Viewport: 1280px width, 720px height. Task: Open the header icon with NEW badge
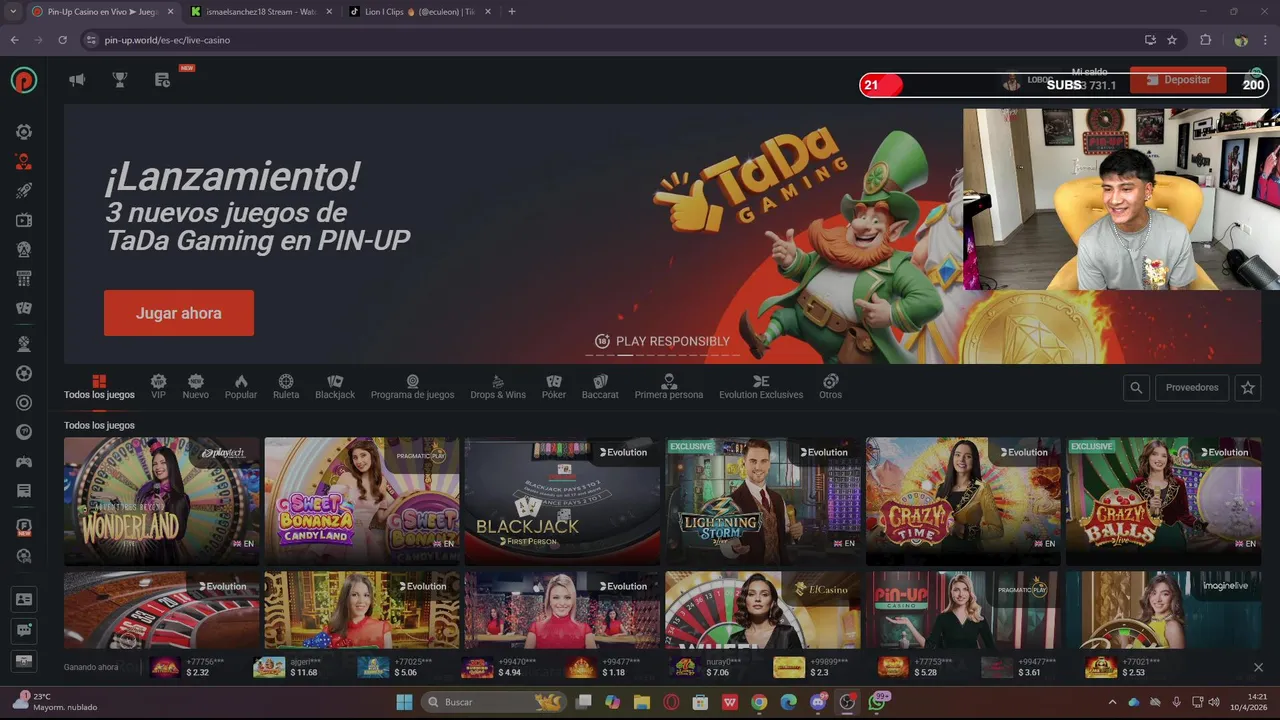click(x=163, y=80)
